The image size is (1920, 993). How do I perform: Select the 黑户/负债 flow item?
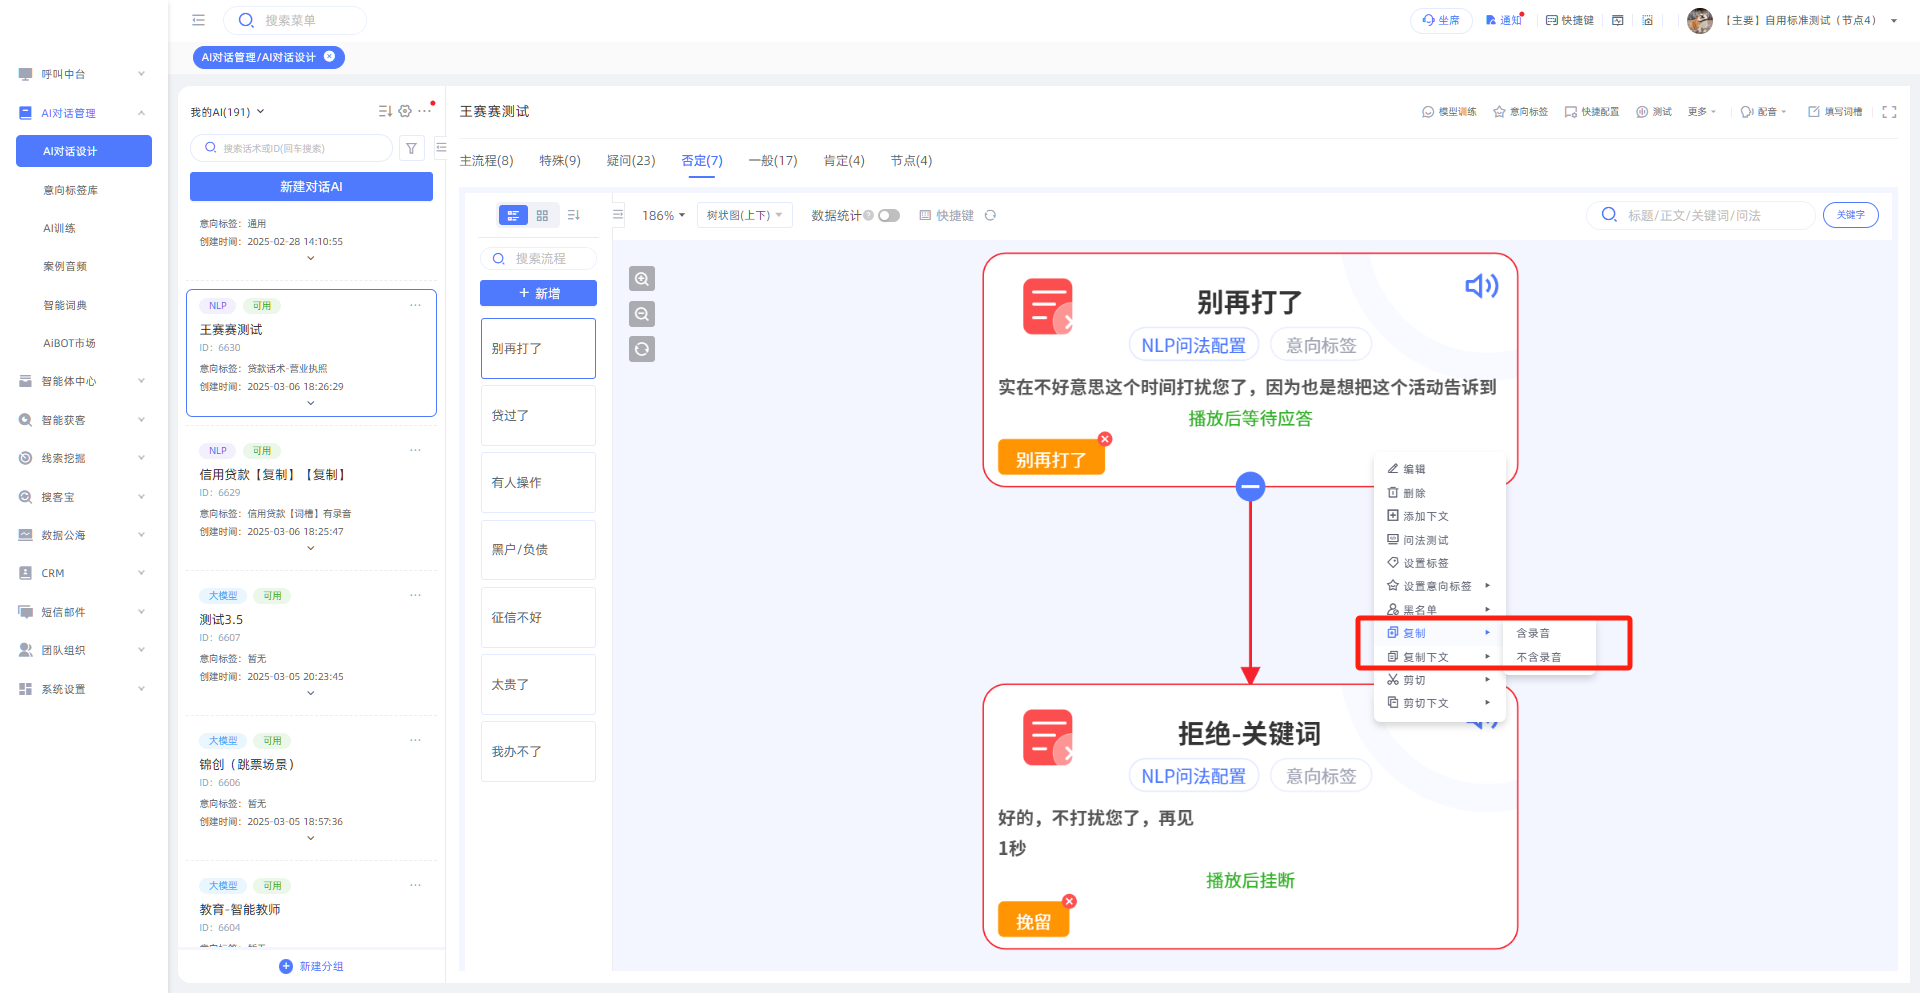(538, 549)
